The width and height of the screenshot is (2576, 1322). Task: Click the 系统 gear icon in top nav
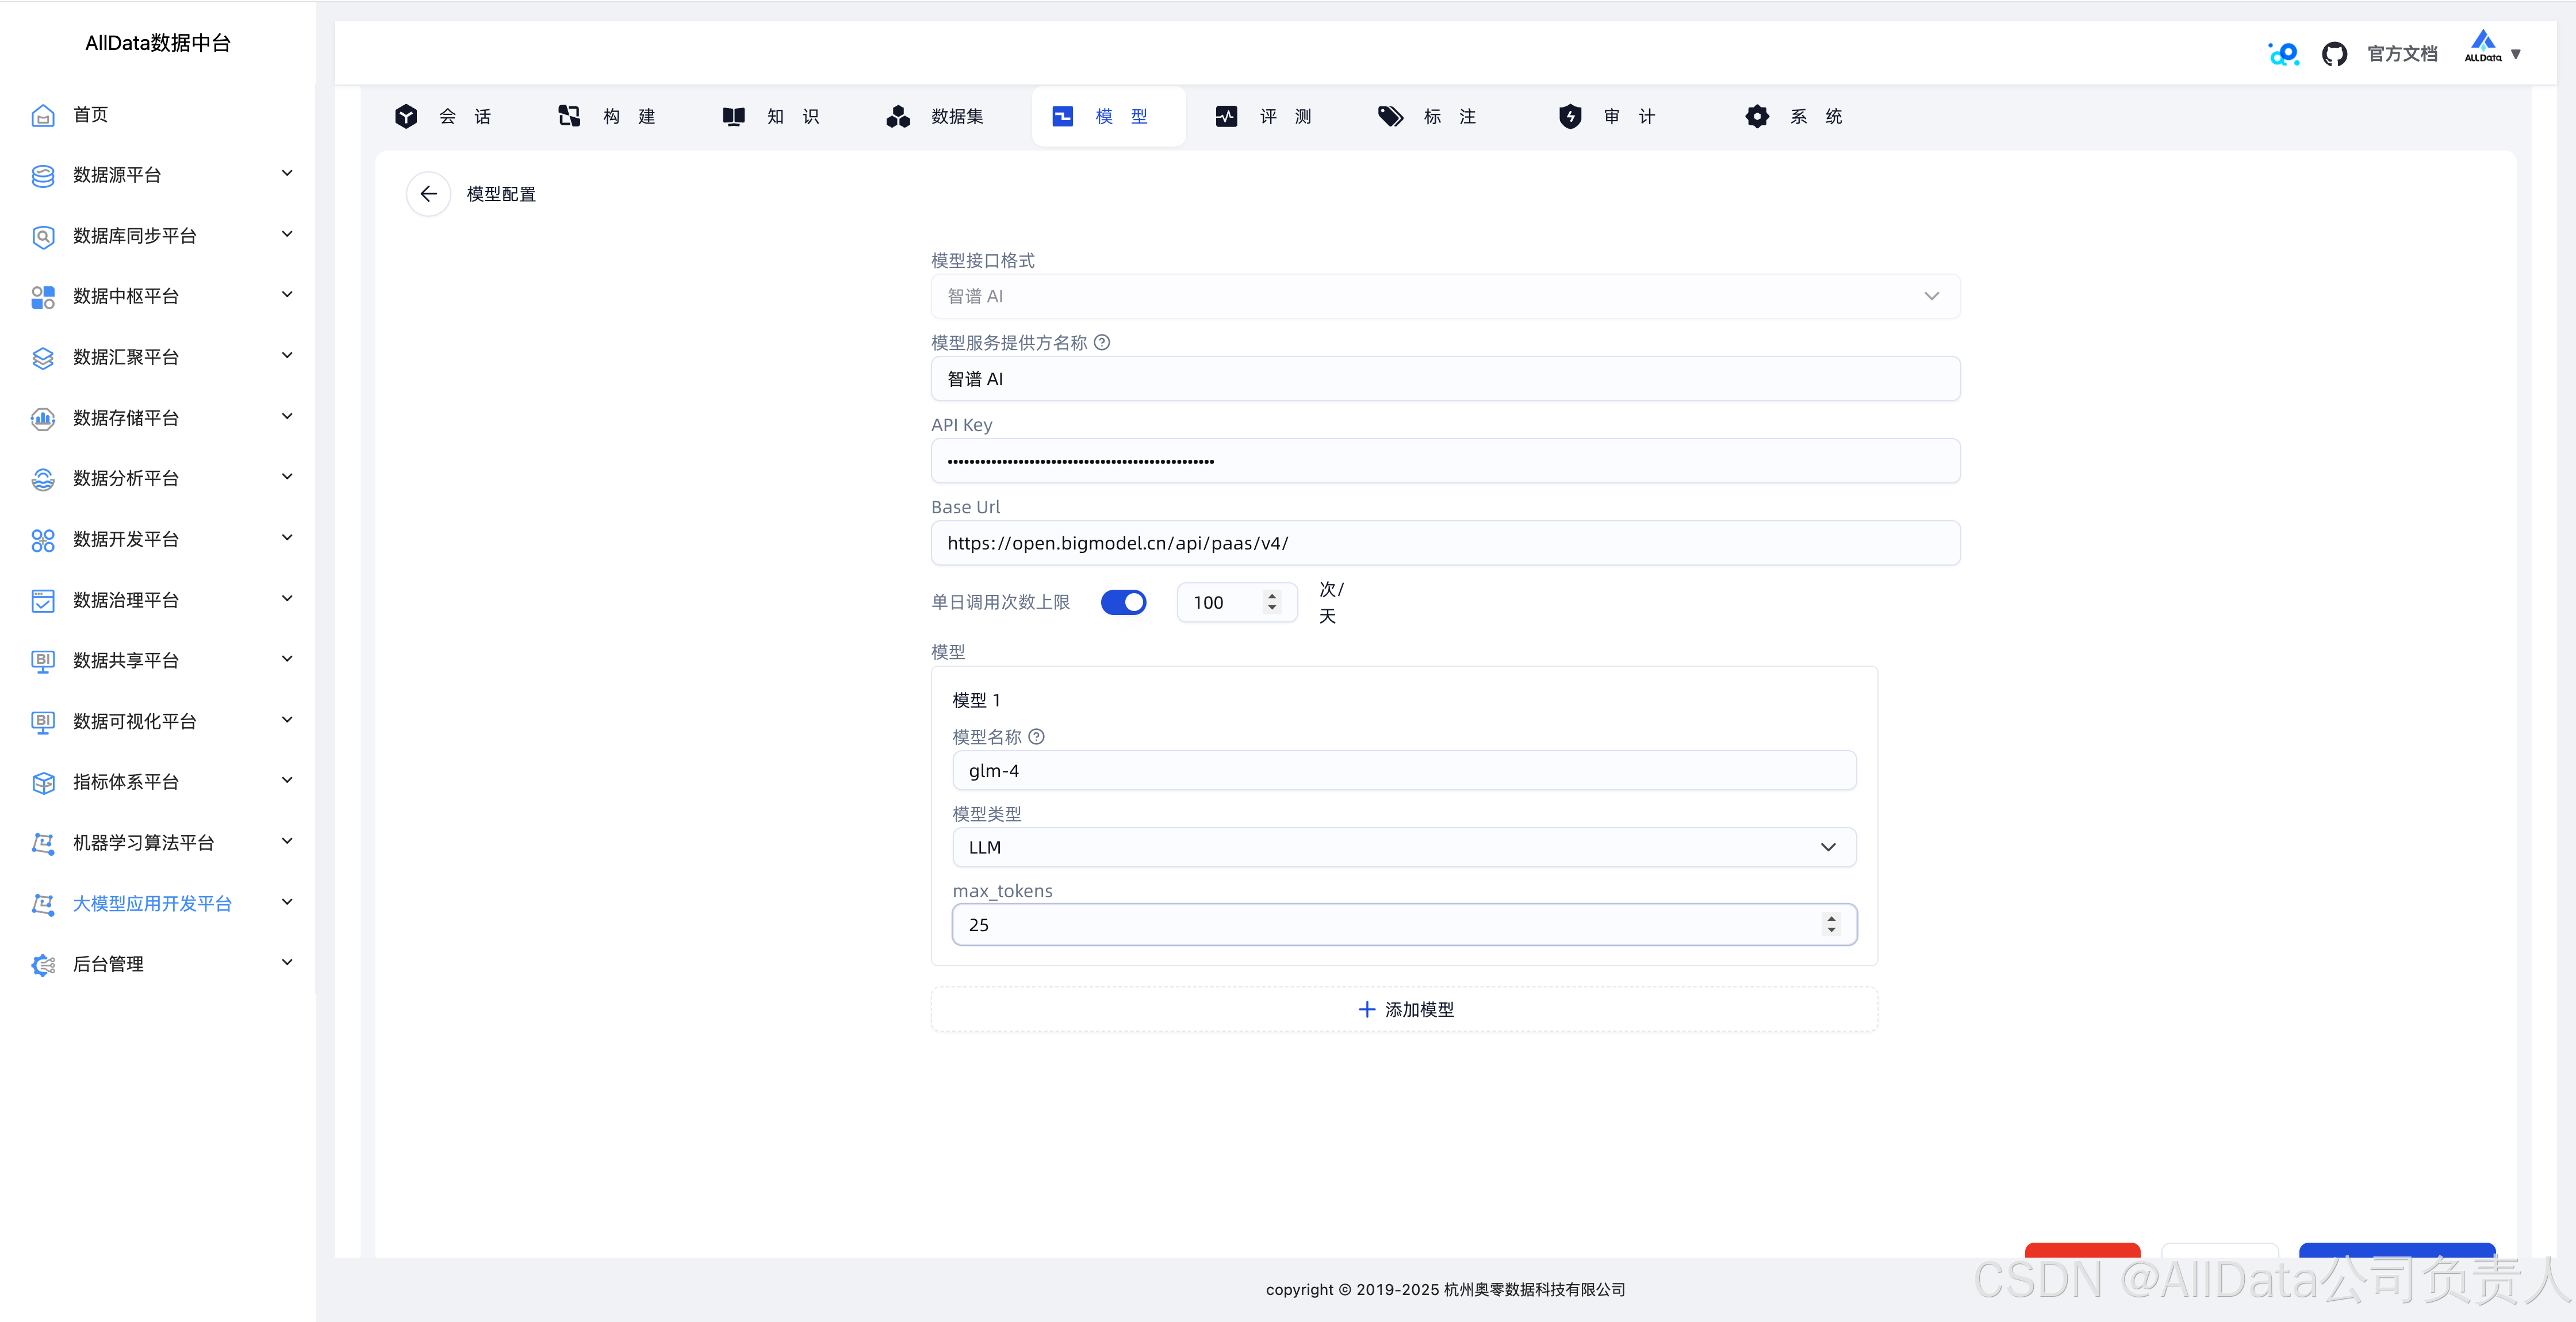point(1757,117)
